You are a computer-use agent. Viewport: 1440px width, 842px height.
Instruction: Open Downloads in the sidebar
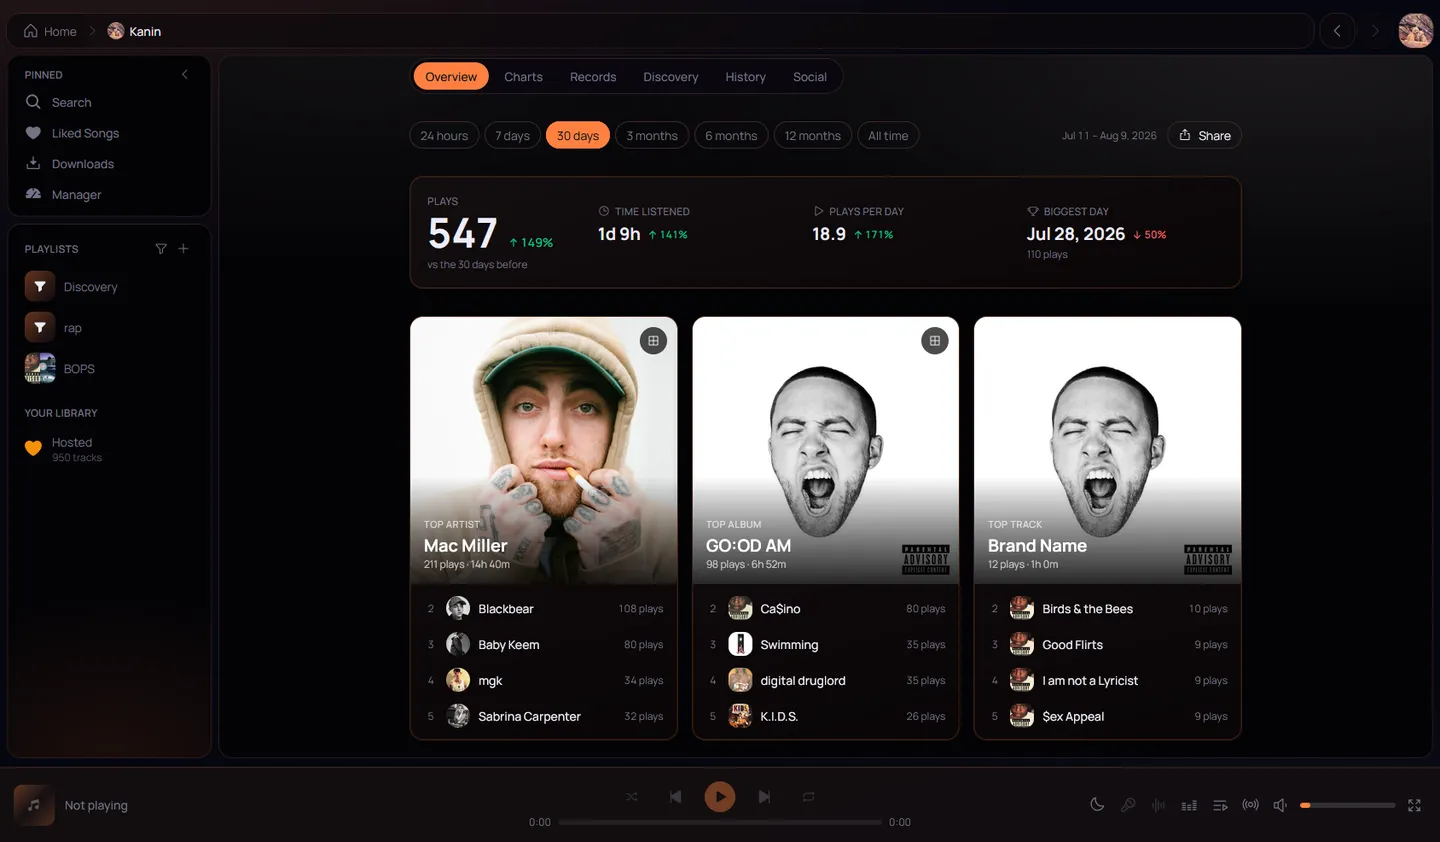point(109,164)
